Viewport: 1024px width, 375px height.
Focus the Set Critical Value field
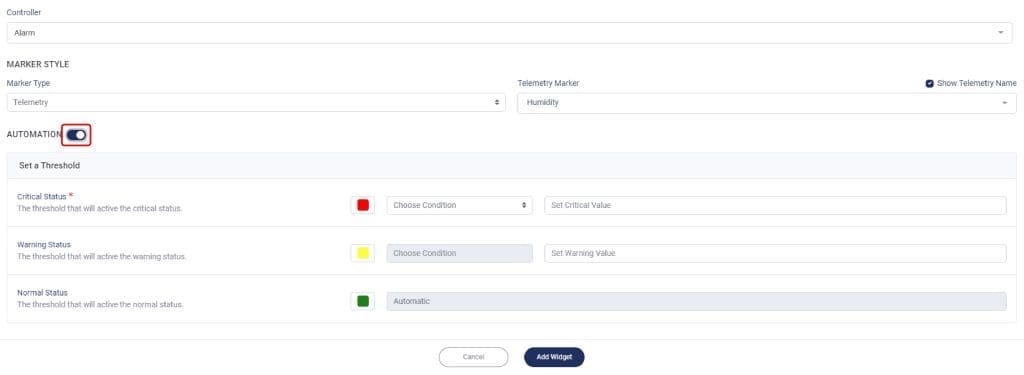point(775,205)
